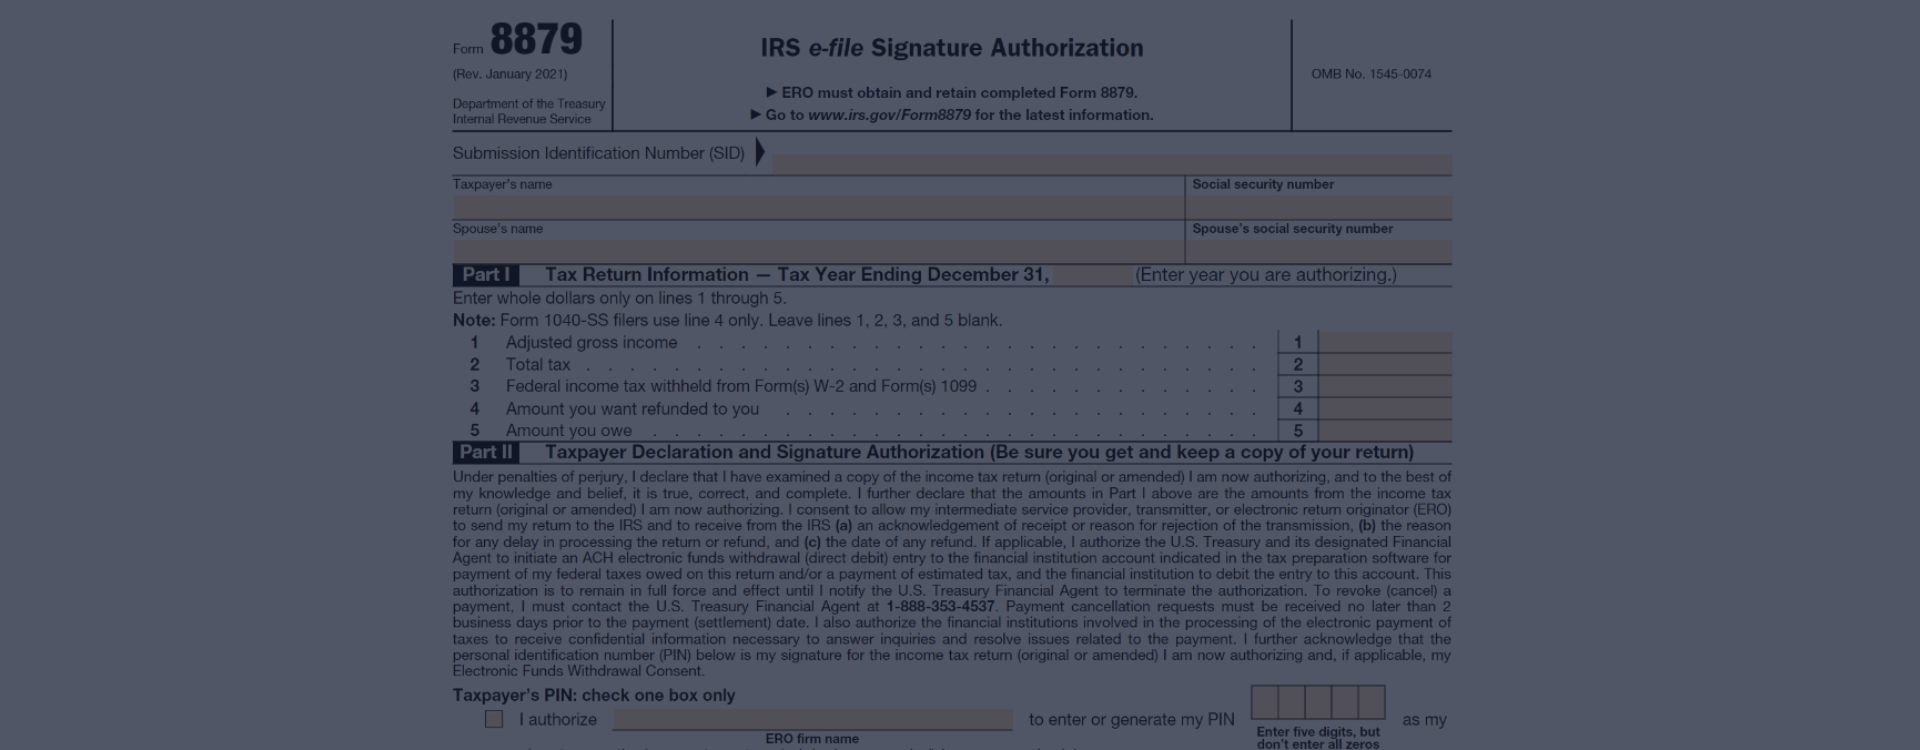Image resolution: width=1920 pixels, height=750 pixels.
Task: Click 'ERO must obtain and retain' line
Action: (952, 93)
